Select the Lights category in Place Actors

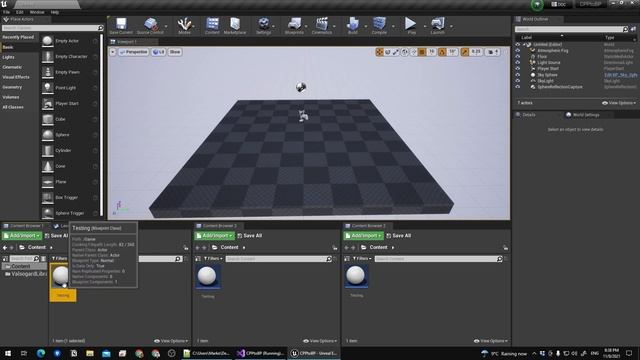(x=9, y=57)
